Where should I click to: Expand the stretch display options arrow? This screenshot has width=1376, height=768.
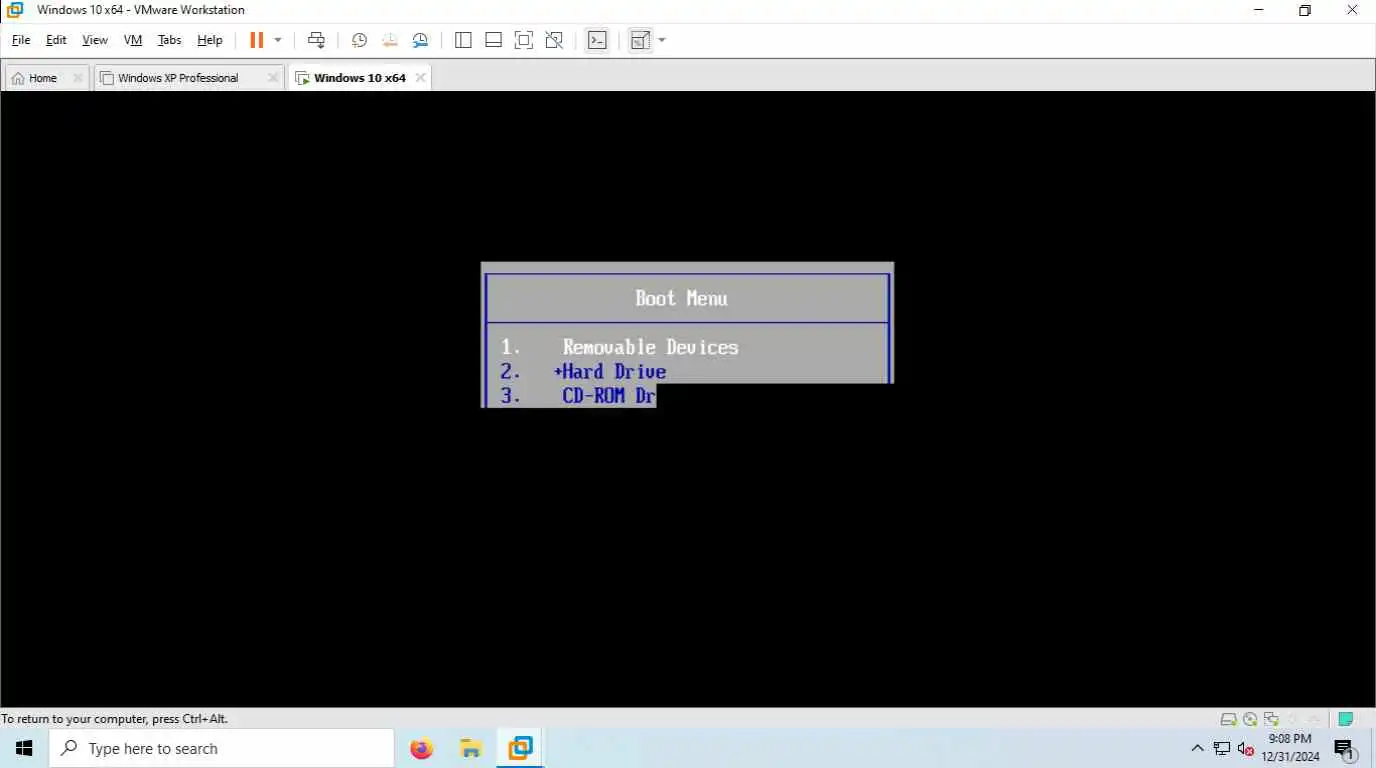[662, 40]
